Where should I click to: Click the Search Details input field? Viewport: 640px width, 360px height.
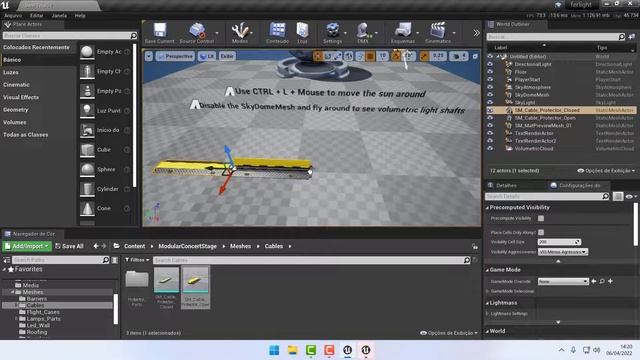(547, 196)
